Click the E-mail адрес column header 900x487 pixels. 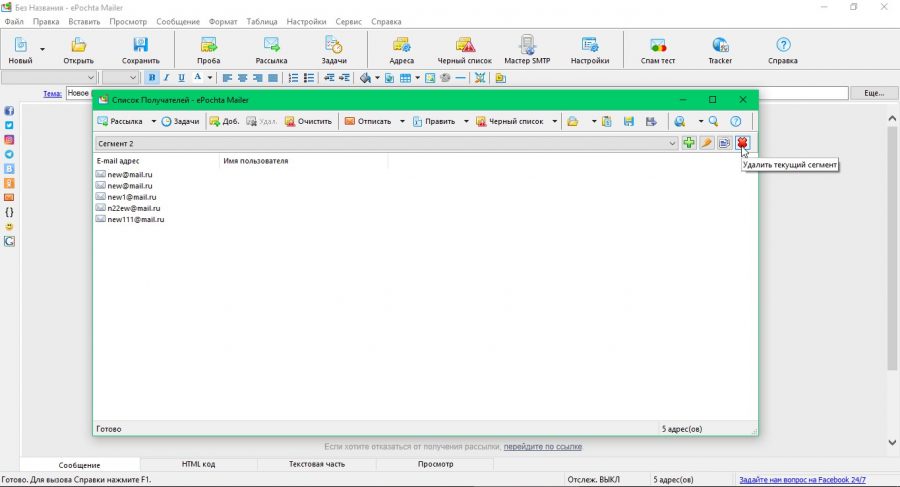pyautogui.click(x=156, y=161)
